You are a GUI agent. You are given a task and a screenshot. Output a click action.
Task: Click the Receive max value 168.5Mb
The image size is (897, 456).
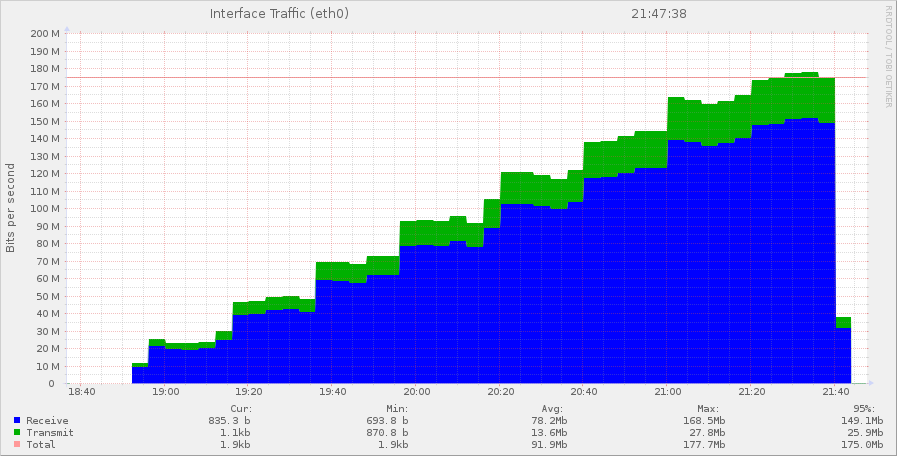(x=704, y=421)
